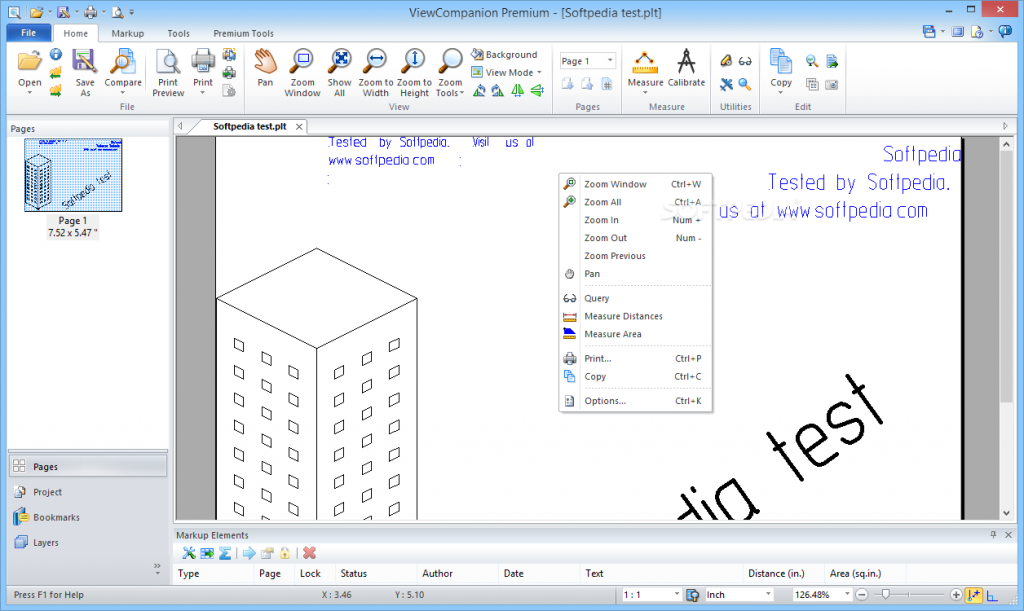1024x611 pixels.
Task: Toggle pin on Markup Elements panel
Action: (993, 535)
